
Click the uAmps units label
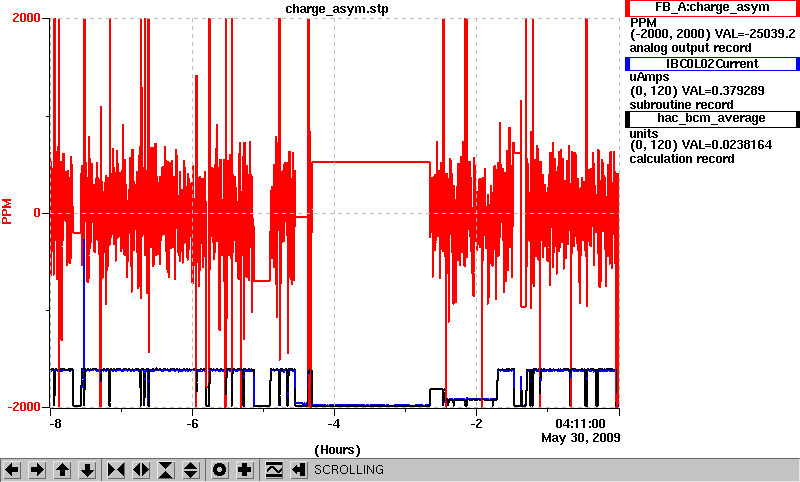tap(649, 77)
